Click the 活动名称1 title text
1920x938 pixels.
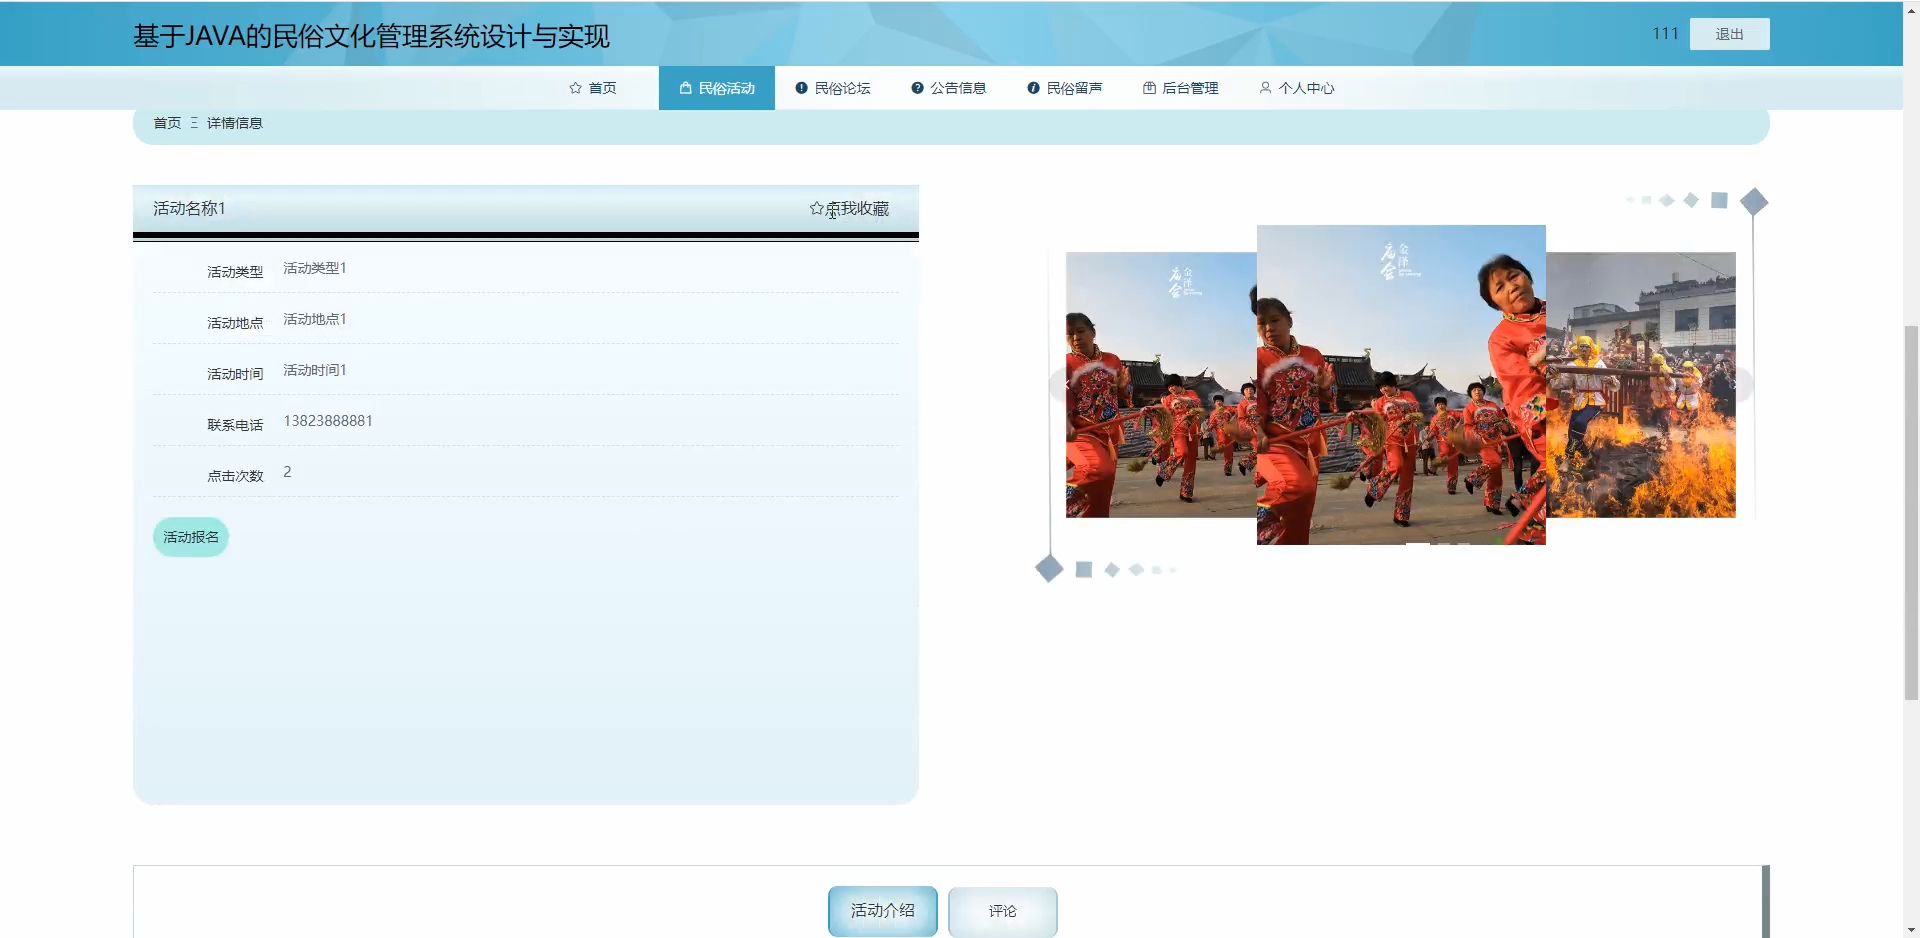click(x=189, y=209)
